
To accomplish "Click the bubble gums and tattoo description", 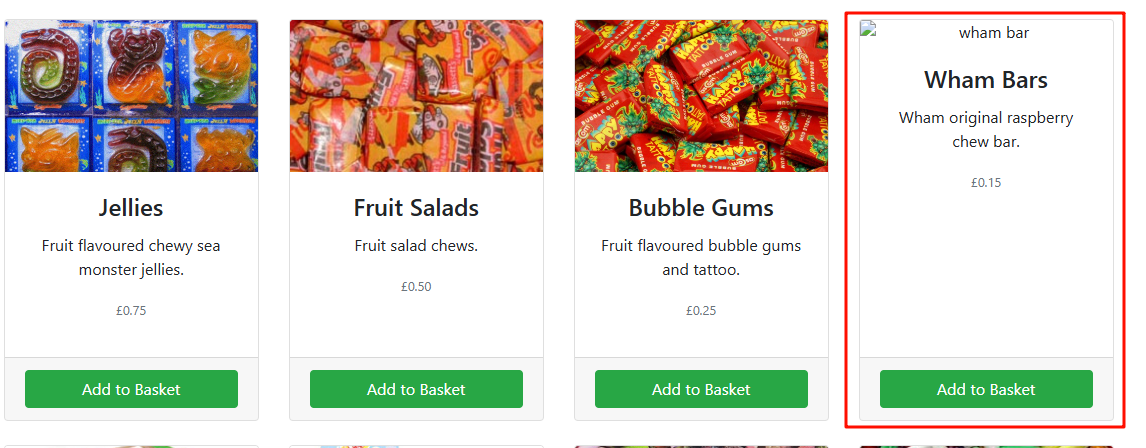I will (x=701, y=258).
